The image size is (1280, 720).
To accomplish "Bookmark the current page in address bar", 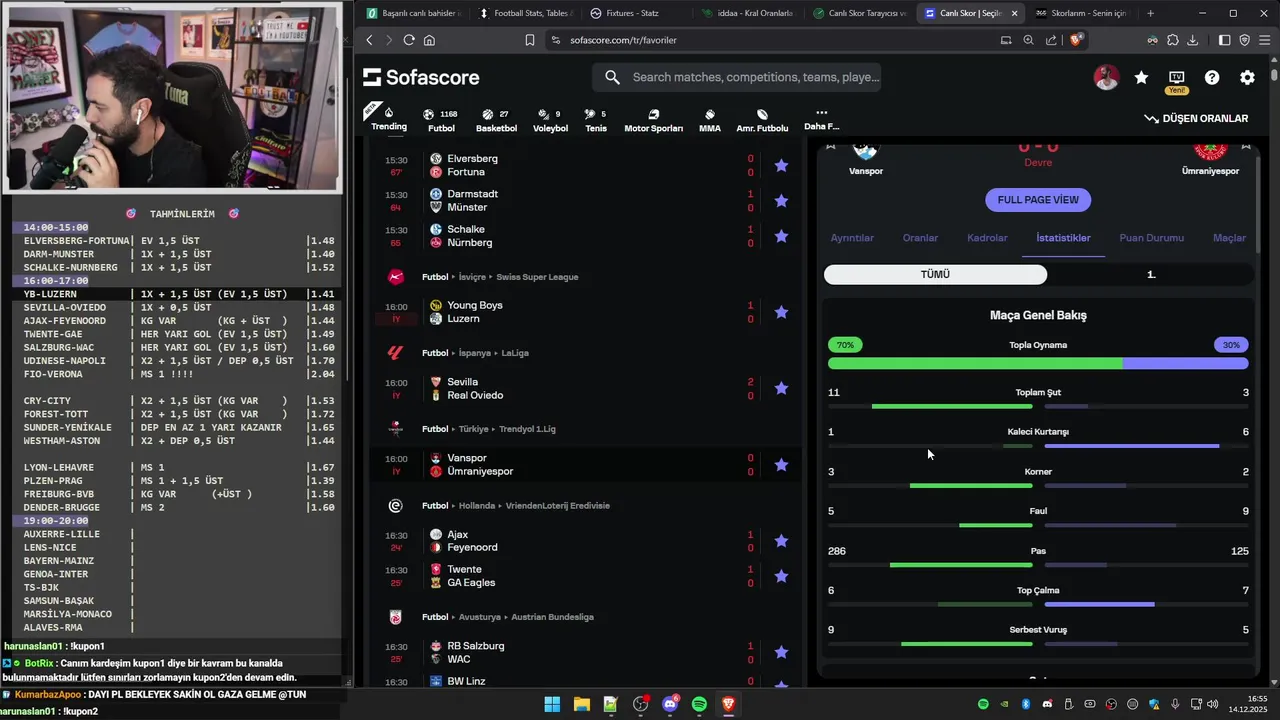I will point(530,40).
